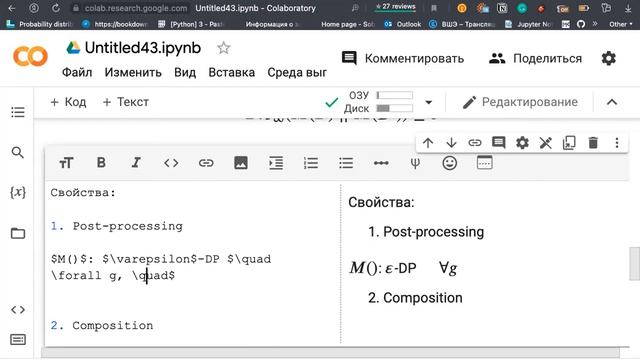Image resolution: width=640 pixels, height=360 pixels.
Task: Click the markdown source editor text
Action: pos(193,263)
